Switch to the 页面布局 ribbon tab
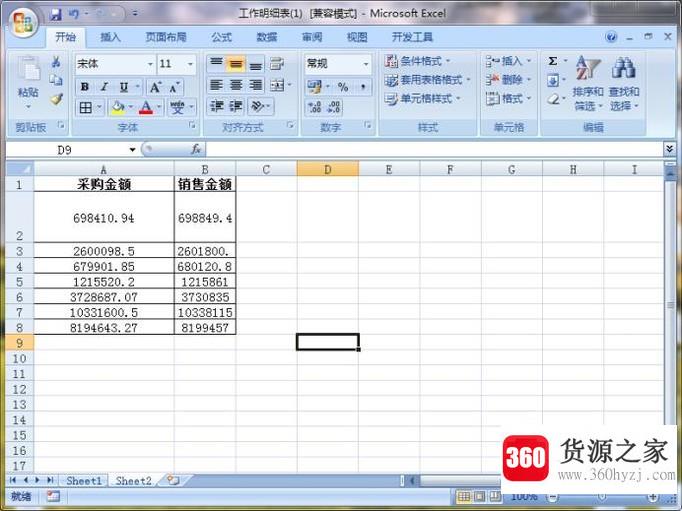The image size is (682, 511). [166, 37]
